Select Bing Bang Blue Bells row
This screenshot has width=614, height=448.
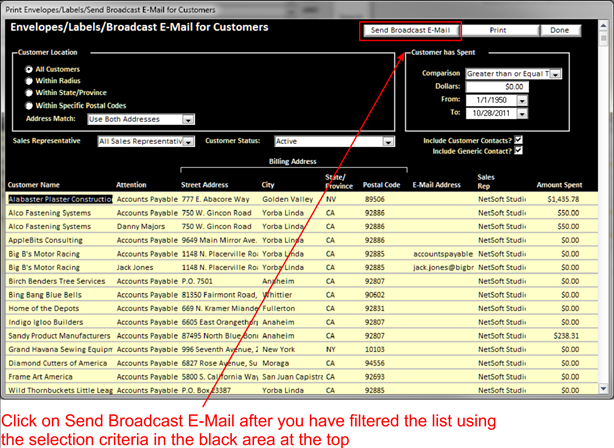click(45, 295)
